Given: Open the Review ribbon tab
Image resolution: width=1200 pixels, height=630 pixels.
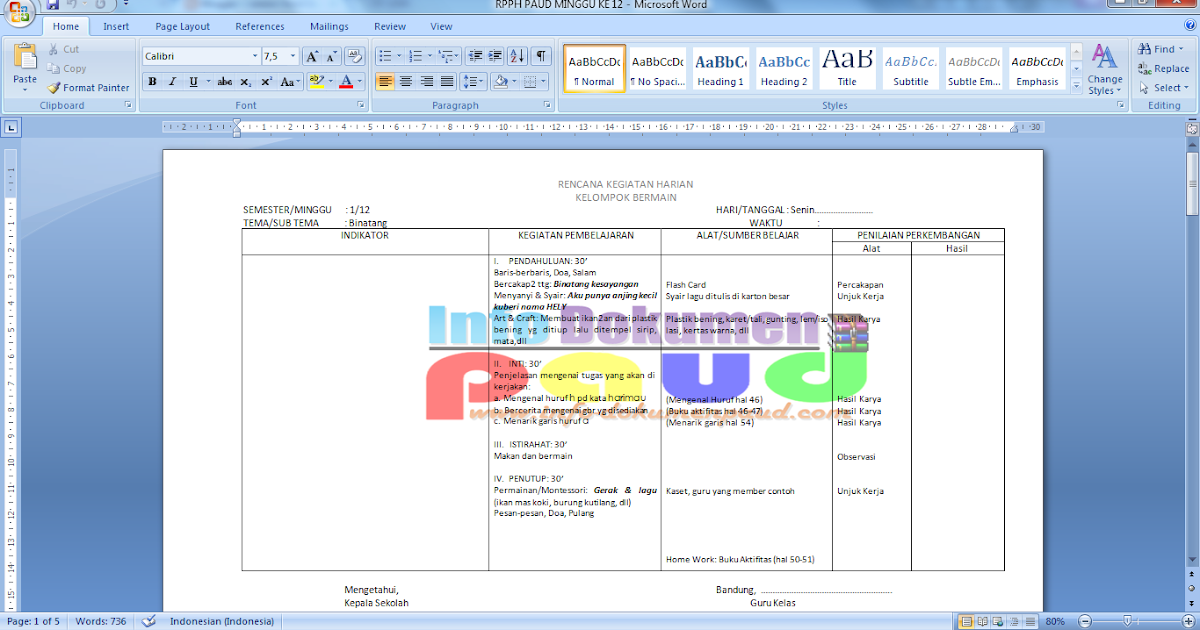Looking at the screenshot, I should [x=389, y=26].
